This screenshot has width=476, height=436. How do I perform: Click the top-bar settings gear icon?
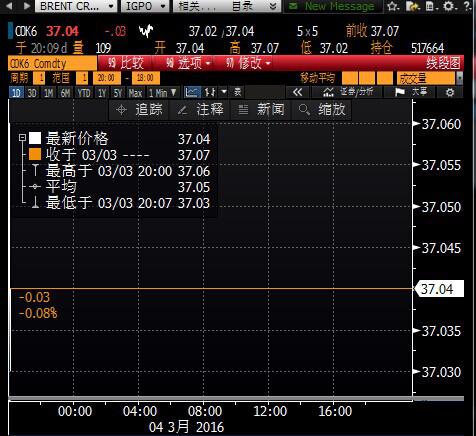(449, 6)
